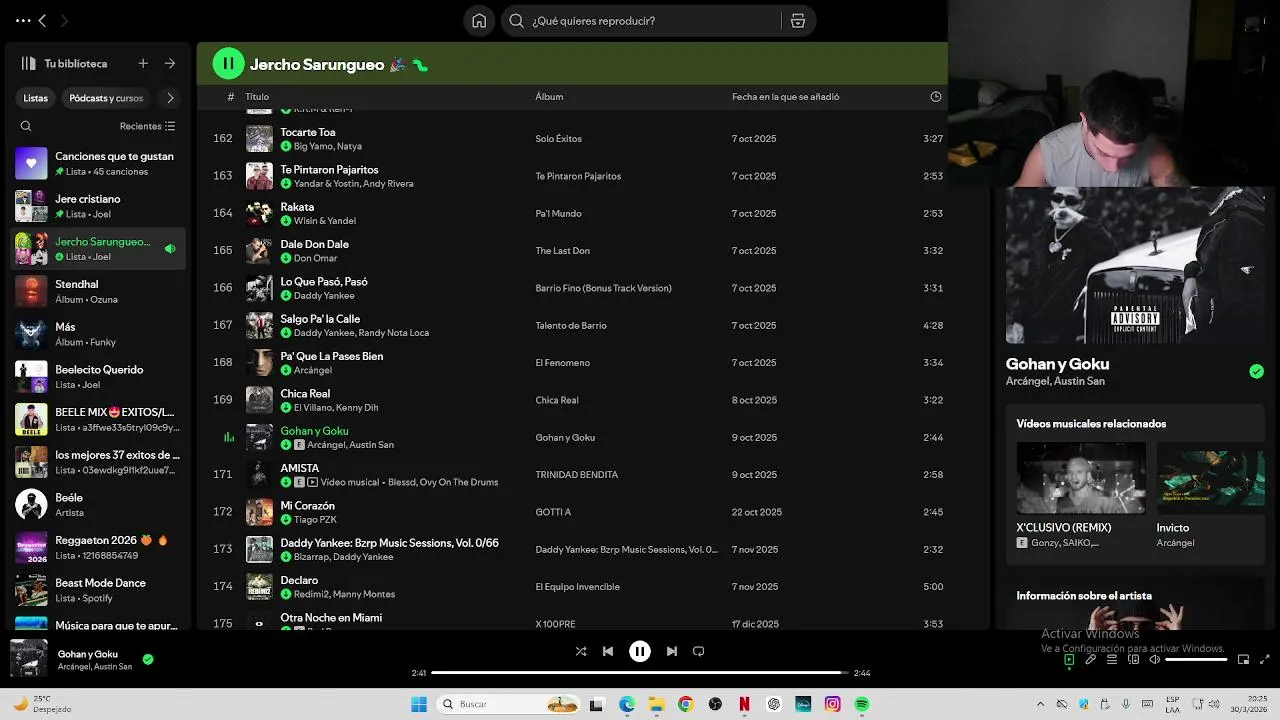Pause with center player button
The image size is (1280, 720).
[x=640, y=651]
